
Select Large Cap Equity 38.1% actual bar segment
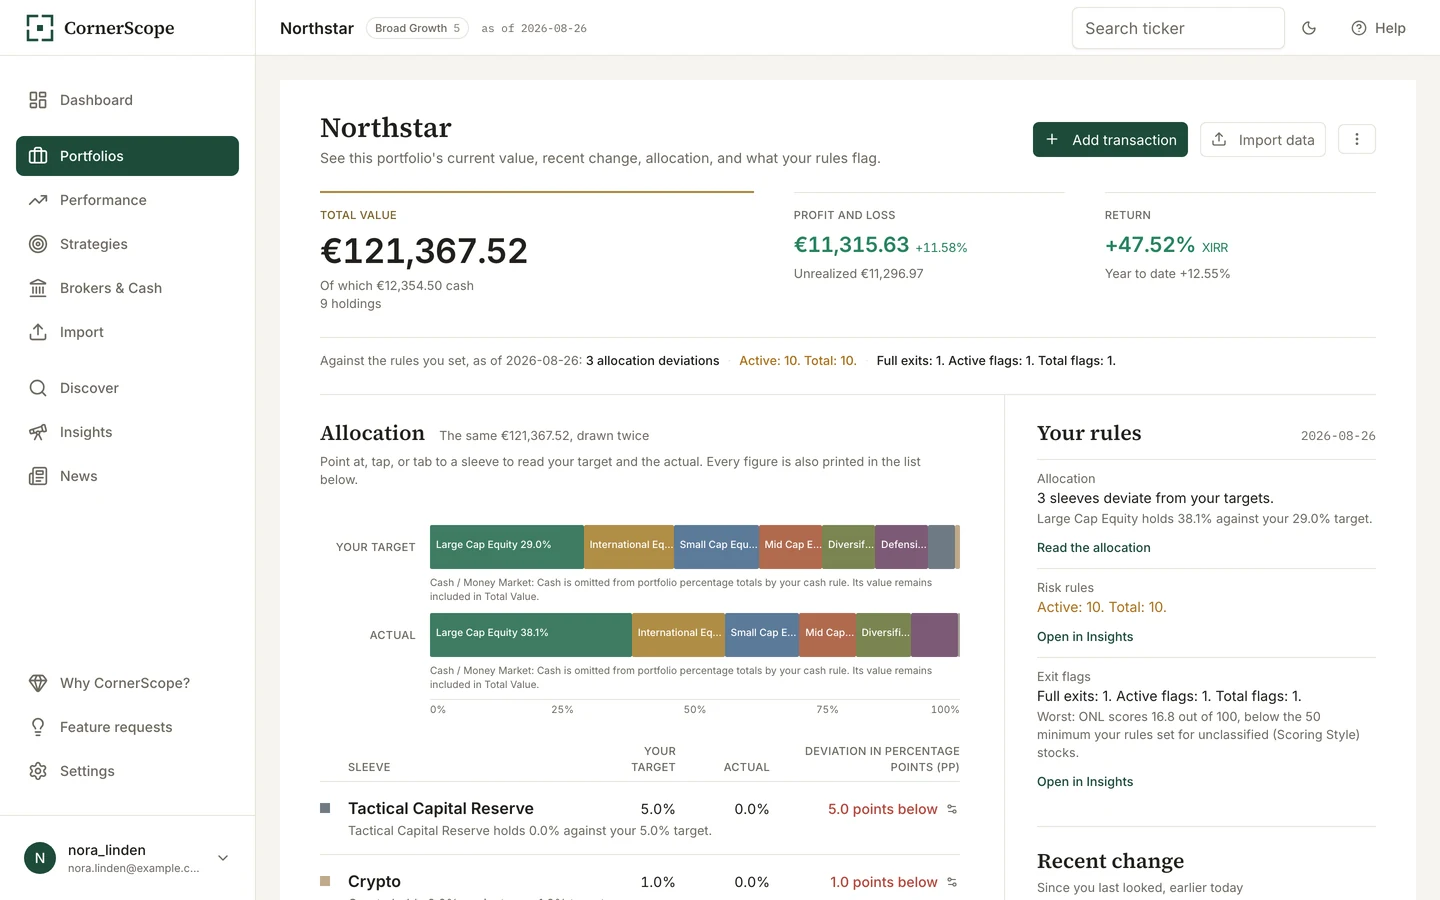(531, 635)
